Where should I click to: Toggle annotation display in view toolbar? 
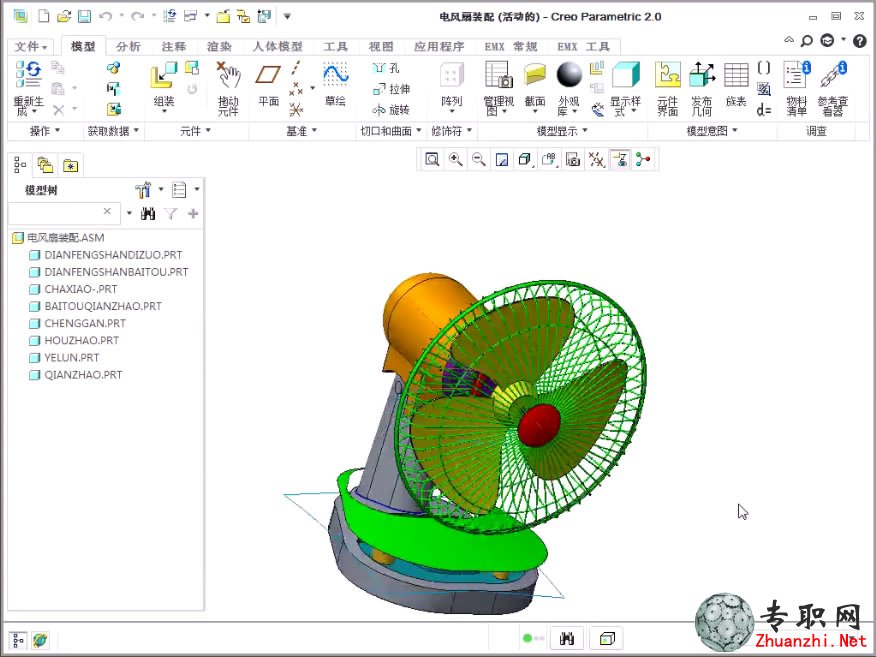click(x=620, y=160)
